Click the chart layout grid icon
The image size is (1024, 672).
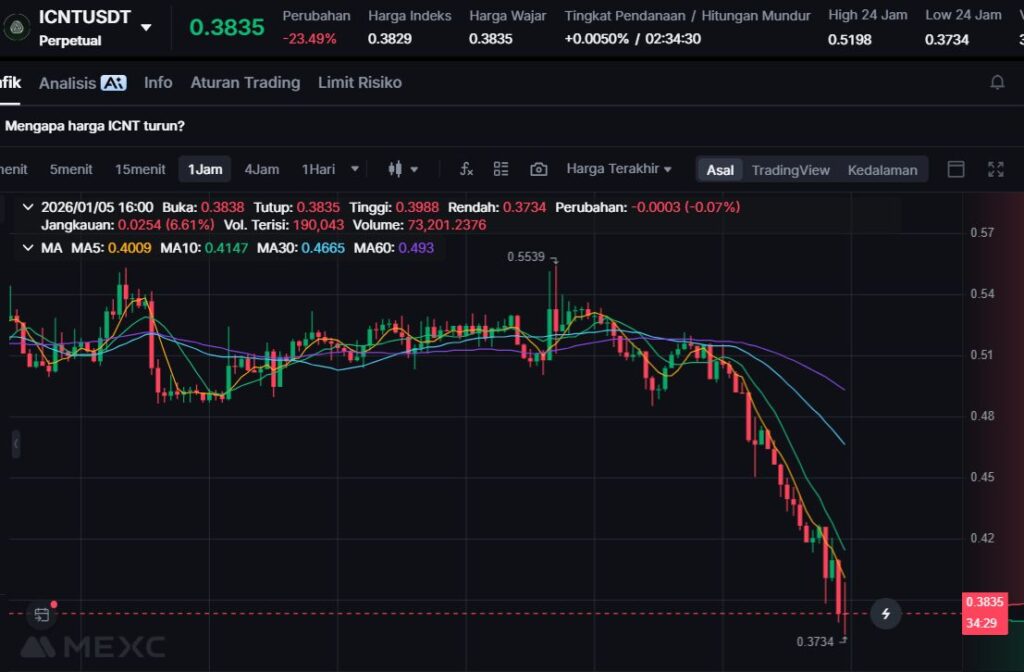501,169
